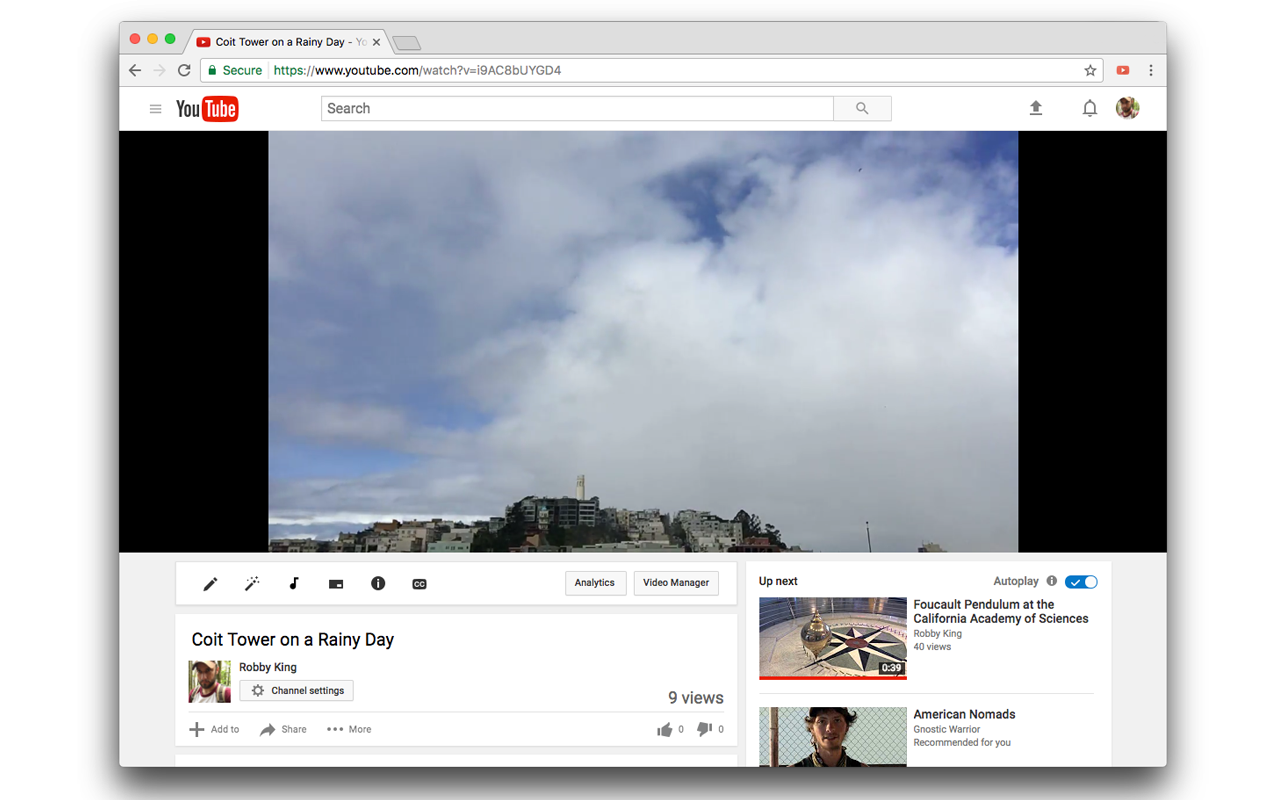Click the Gnostic Warrior channel name
The image size is (1280, 800).
click(949, 729)
